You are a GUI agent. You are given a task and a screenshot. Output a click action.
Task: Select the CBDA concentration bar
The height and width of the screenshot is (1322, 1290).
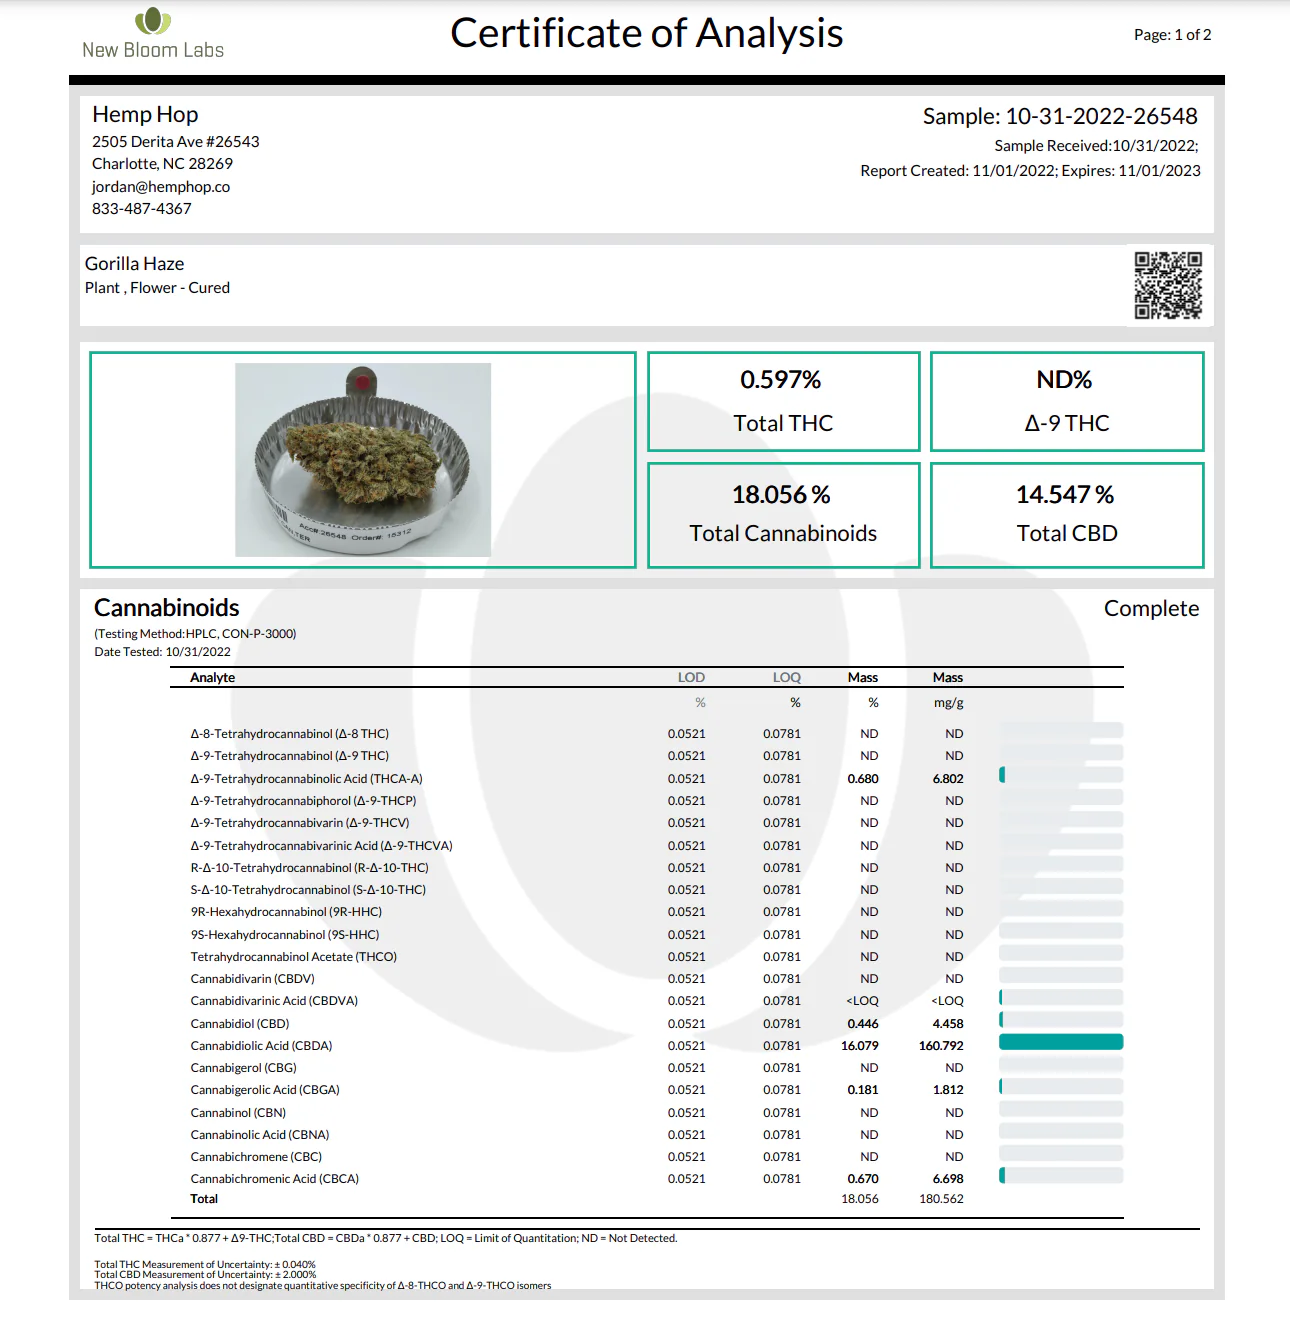tap(1061, 1042)
